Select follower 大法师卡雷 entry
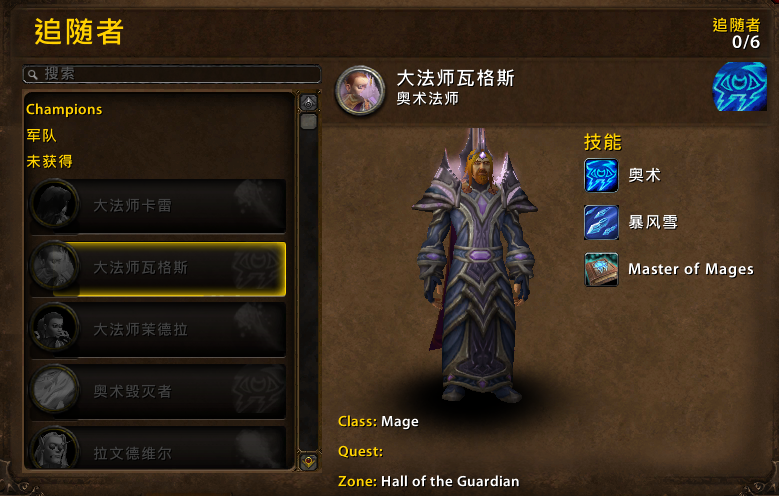779x496 pixels. point(158,206)
